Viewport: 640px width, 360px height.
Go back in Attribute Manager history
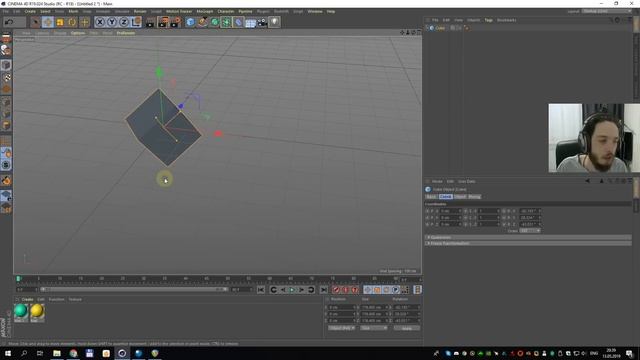click(x=587, y=181)
